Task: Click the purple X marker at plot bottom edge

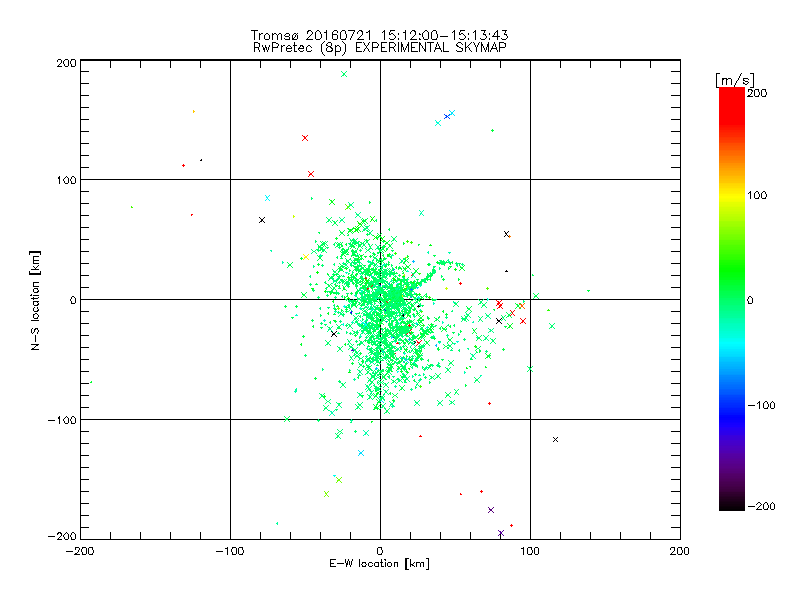Action: (501, 533)
